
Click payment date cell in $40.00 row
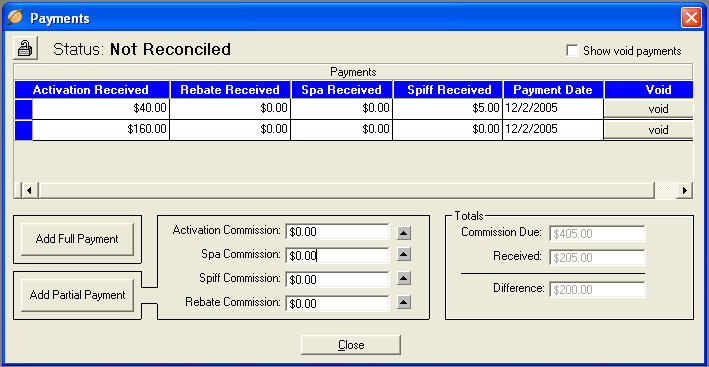pyautogui.click(x=553, y=109)
